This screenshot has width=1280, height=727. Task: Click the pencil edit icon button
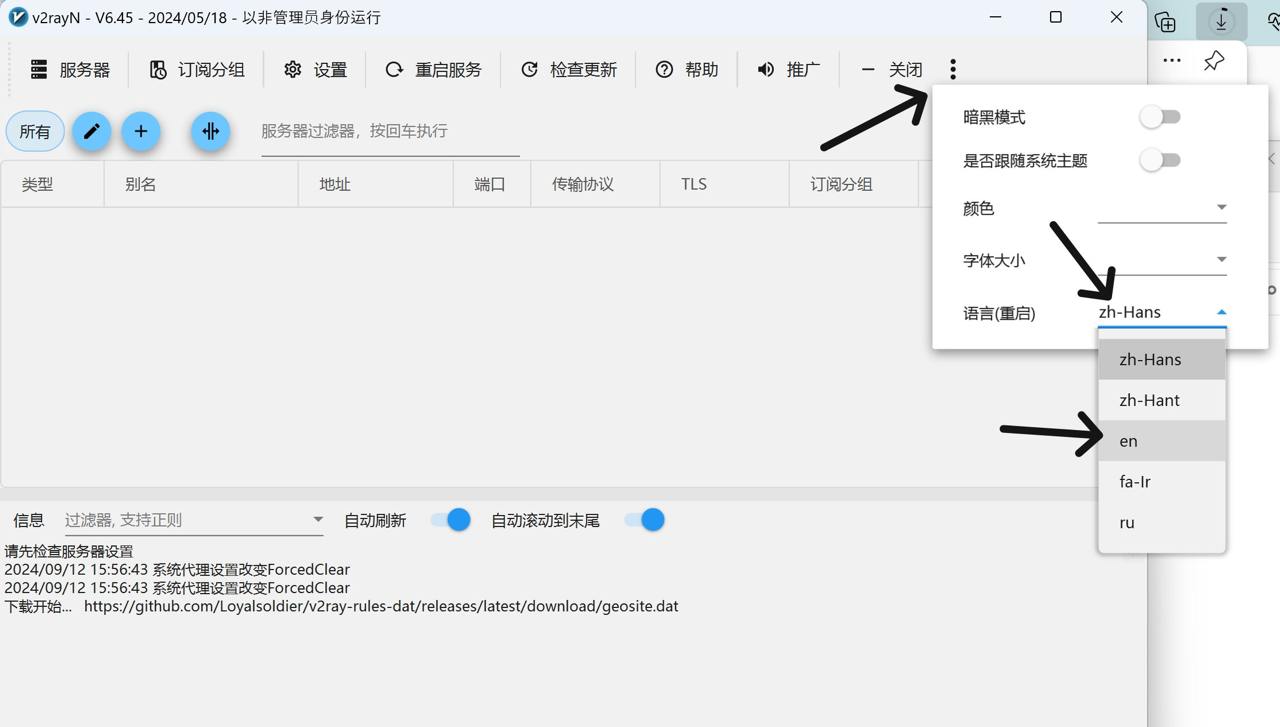91,131
